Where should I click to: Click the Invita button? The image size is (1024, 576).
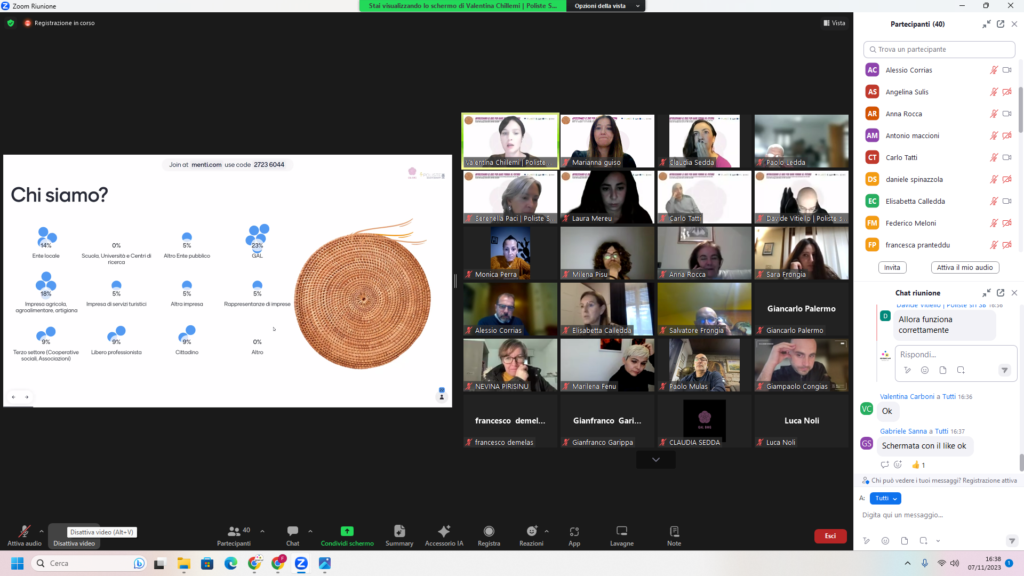[892, 267]
